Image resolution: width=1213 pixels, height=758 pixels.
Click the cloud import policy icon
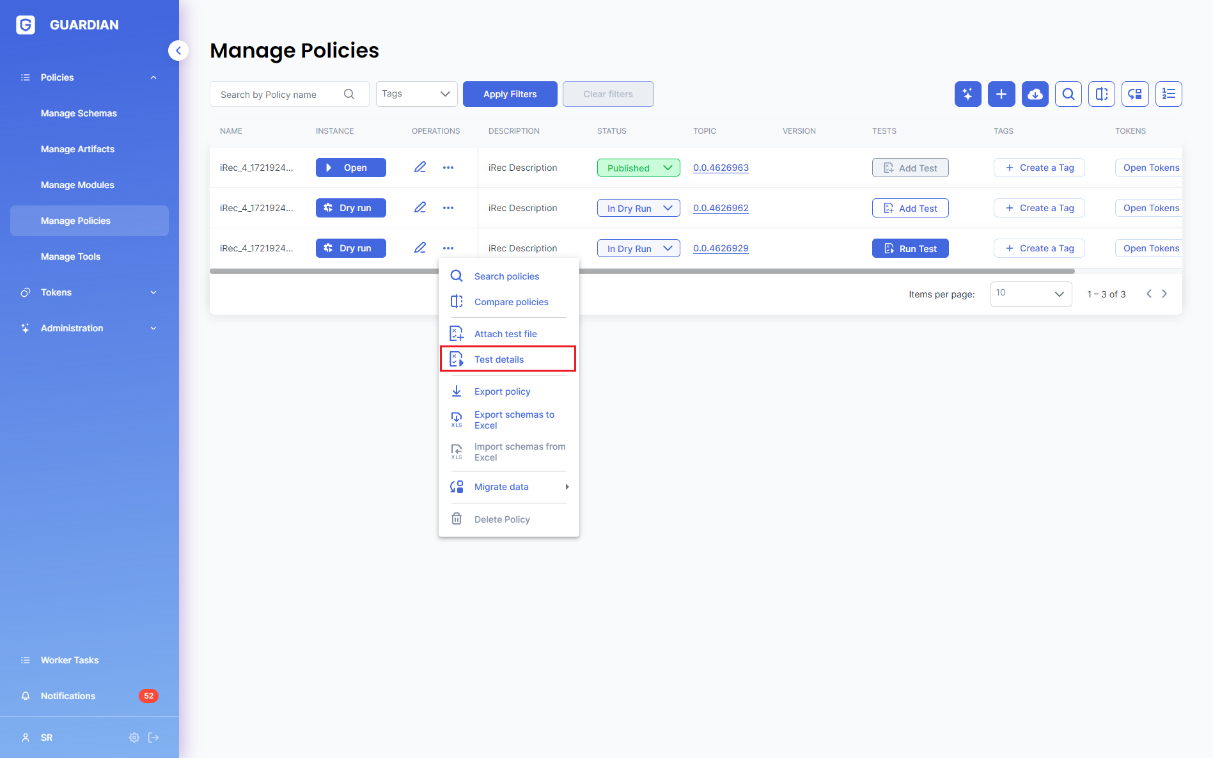(x=1035, y=94)
